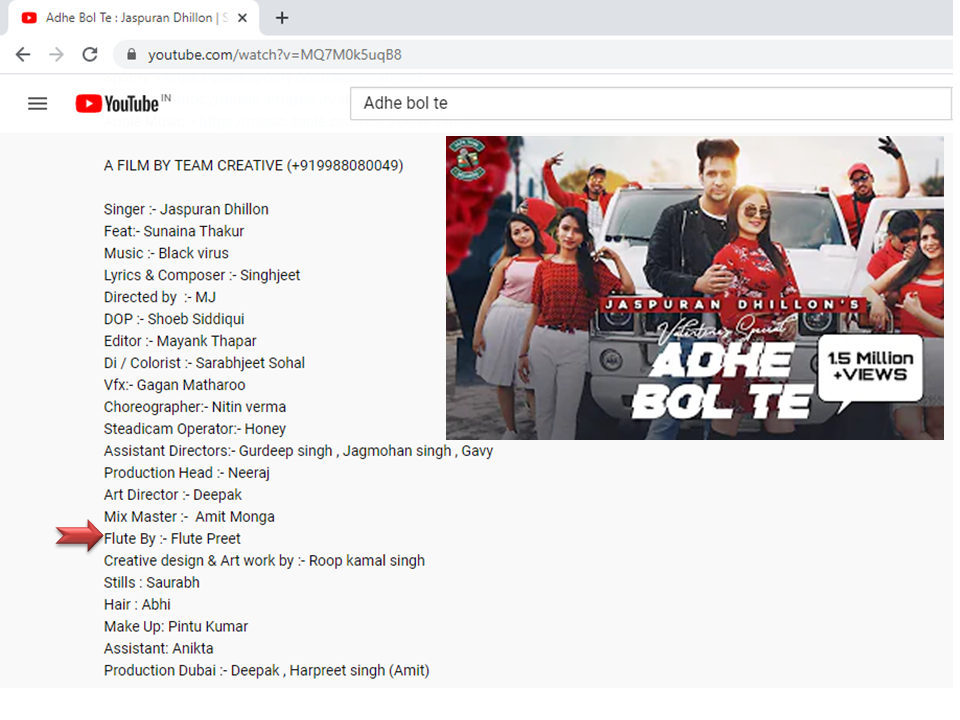Image resolution: width=960 pixels, height=720 pixels.
Task: Open the YouTube hamburger guide menu
Action: (x=37, y=103)
